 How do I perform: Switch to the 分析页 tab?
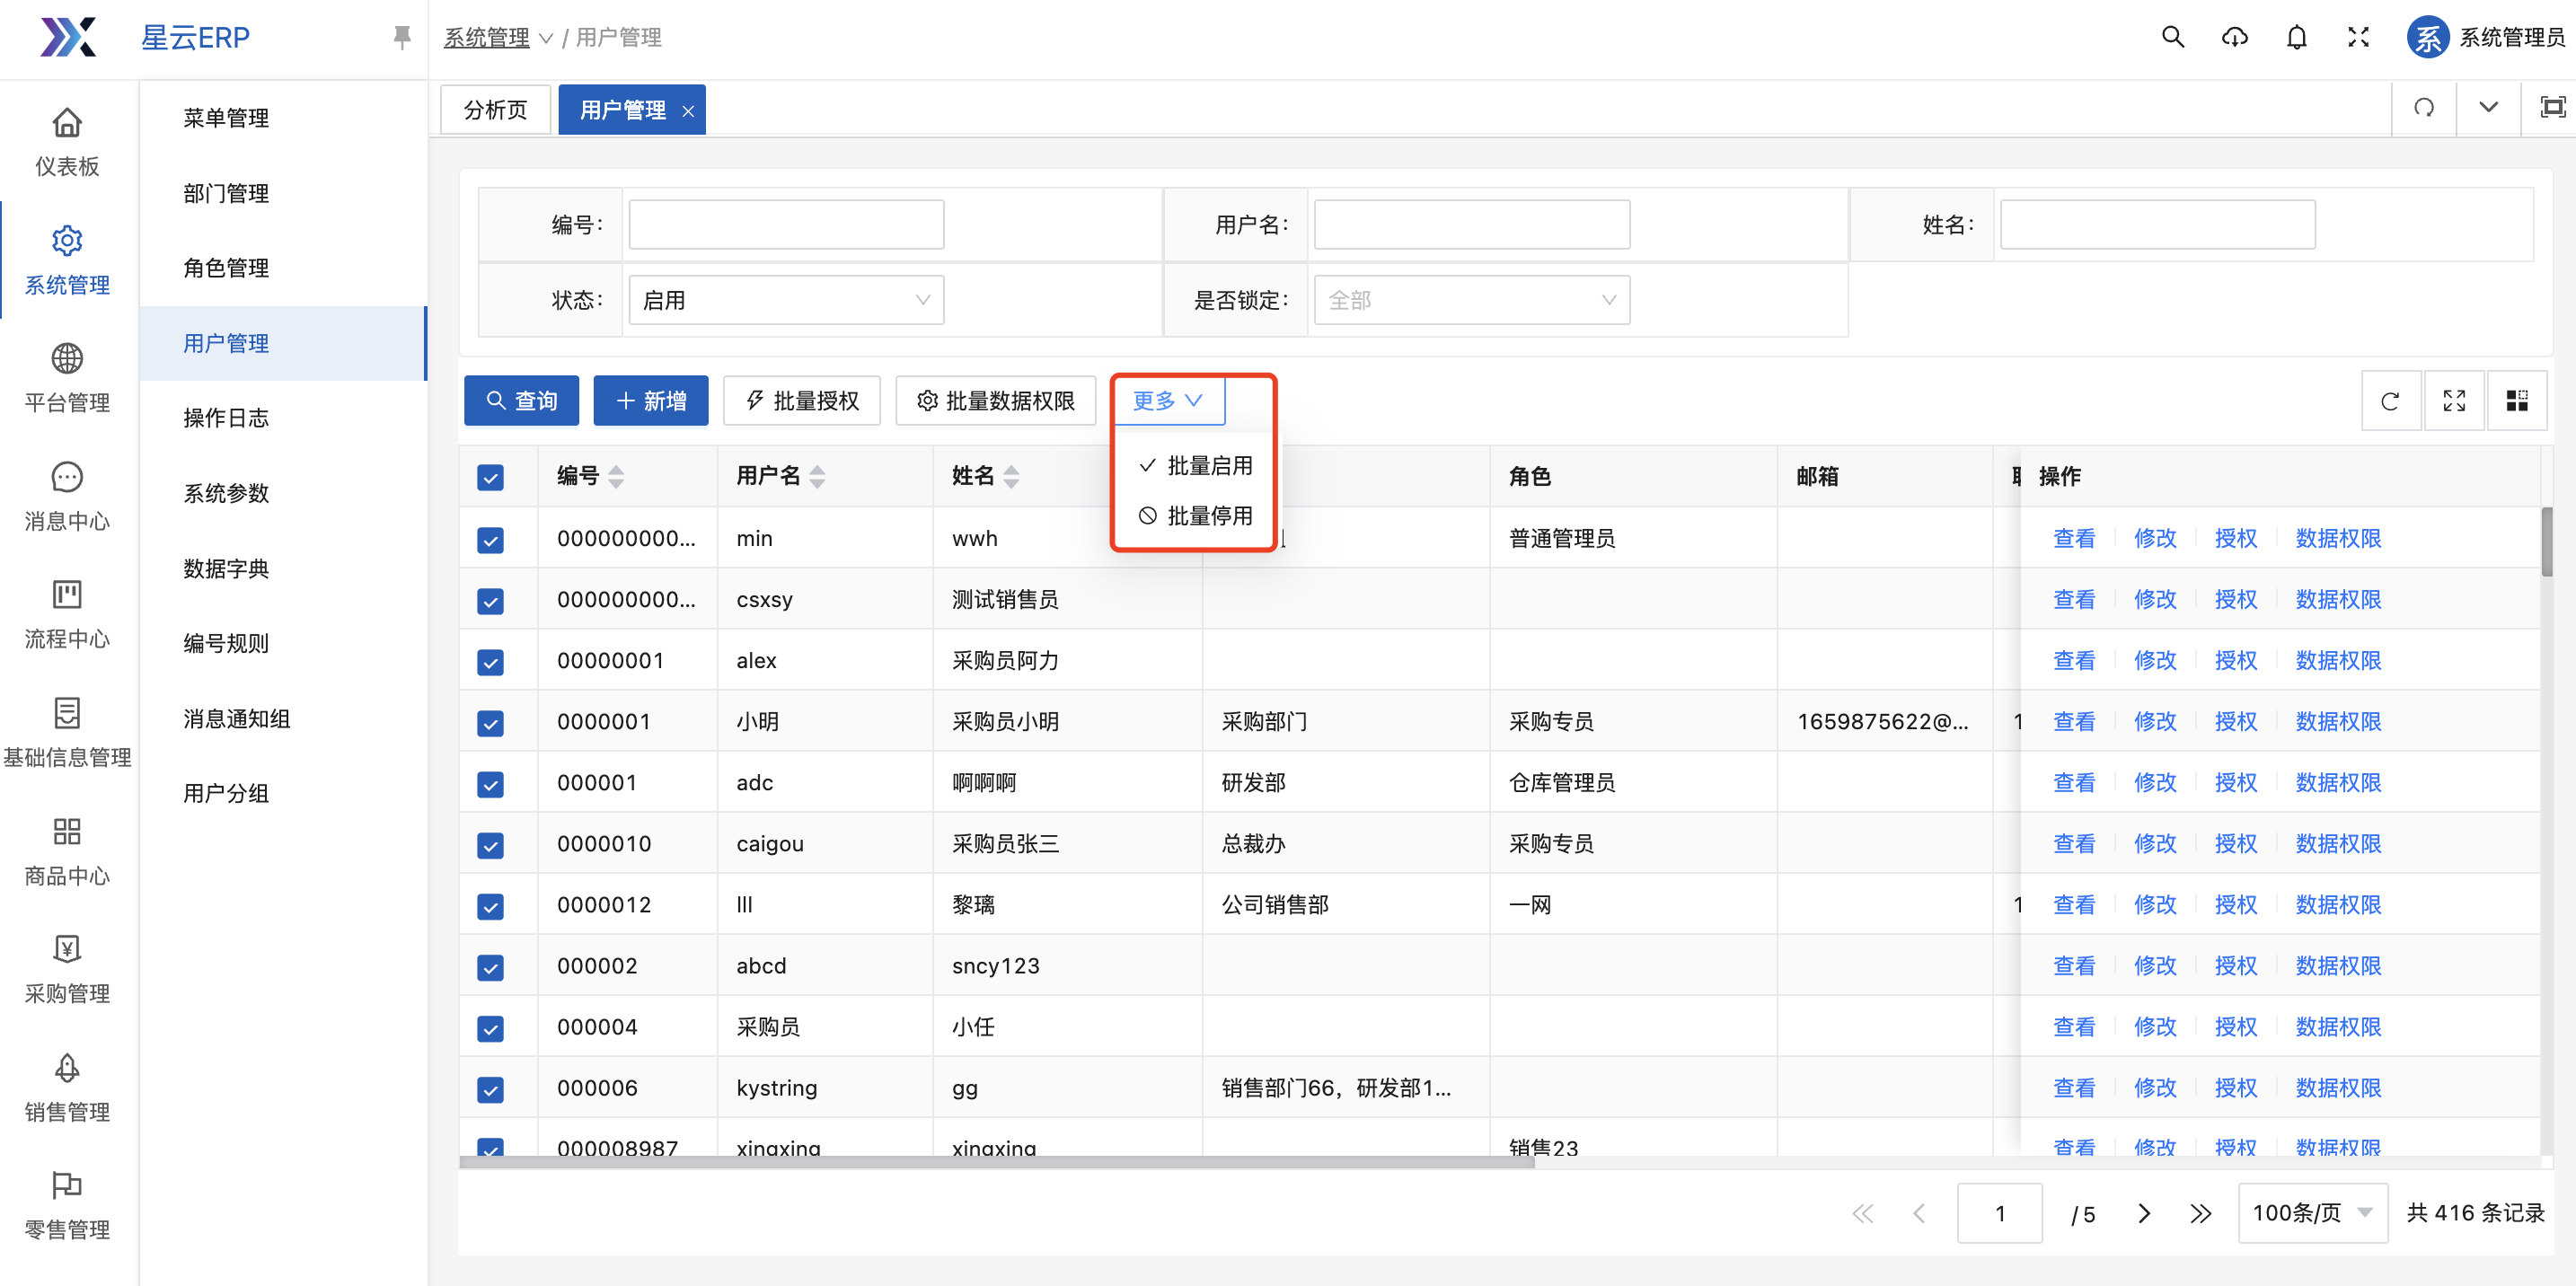tap(496, 109)
